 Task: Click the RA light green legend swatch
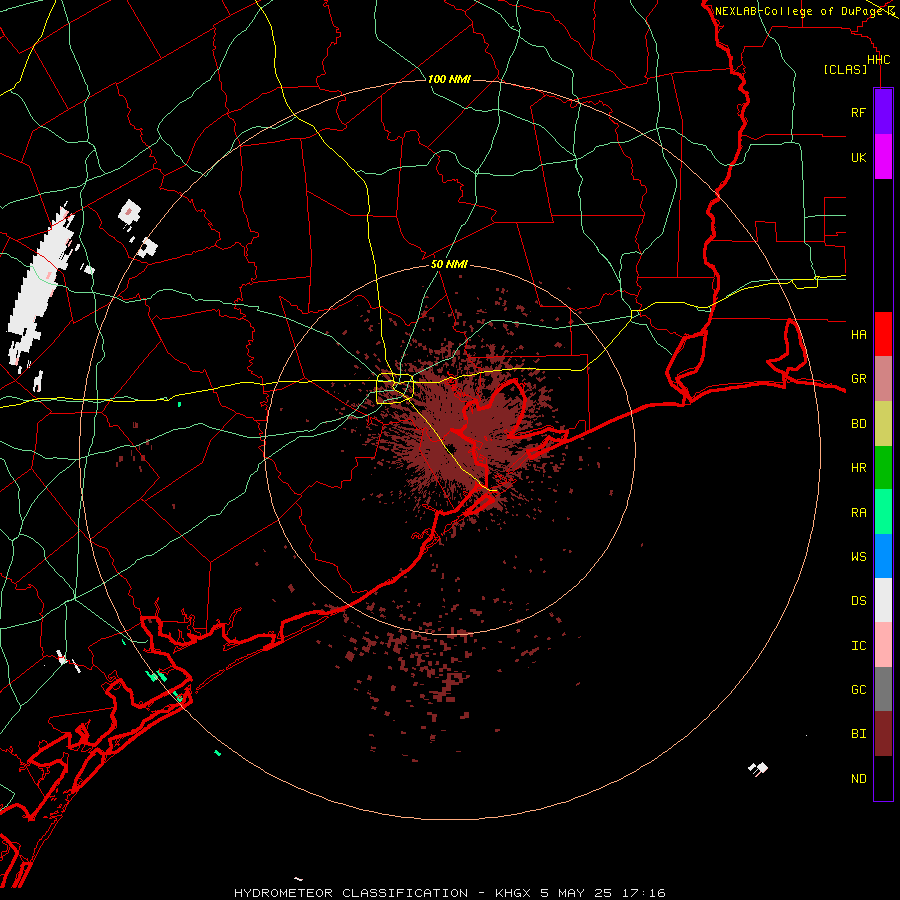[x=883, y=512]
